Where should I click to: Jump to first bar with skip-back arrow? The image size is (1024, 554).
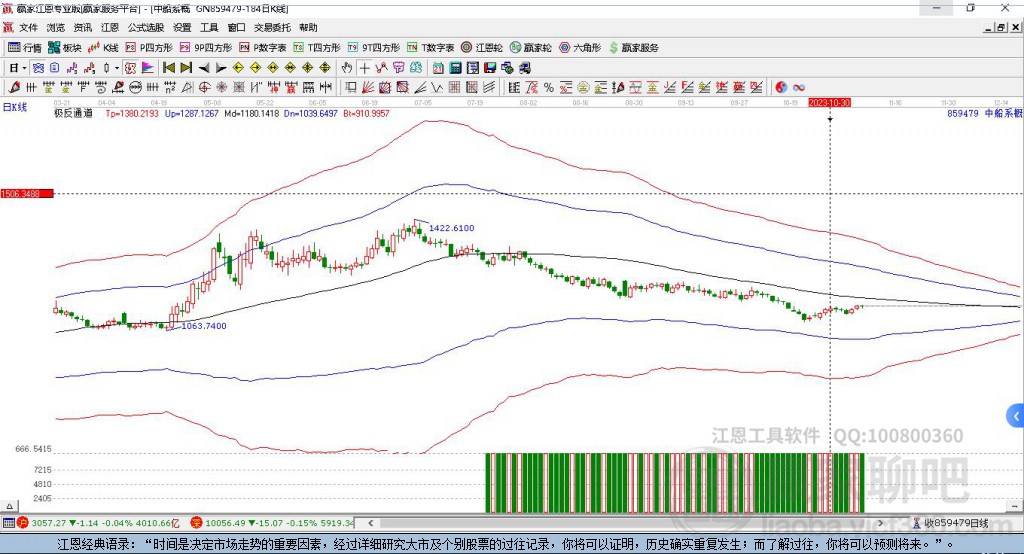(168, 68)
